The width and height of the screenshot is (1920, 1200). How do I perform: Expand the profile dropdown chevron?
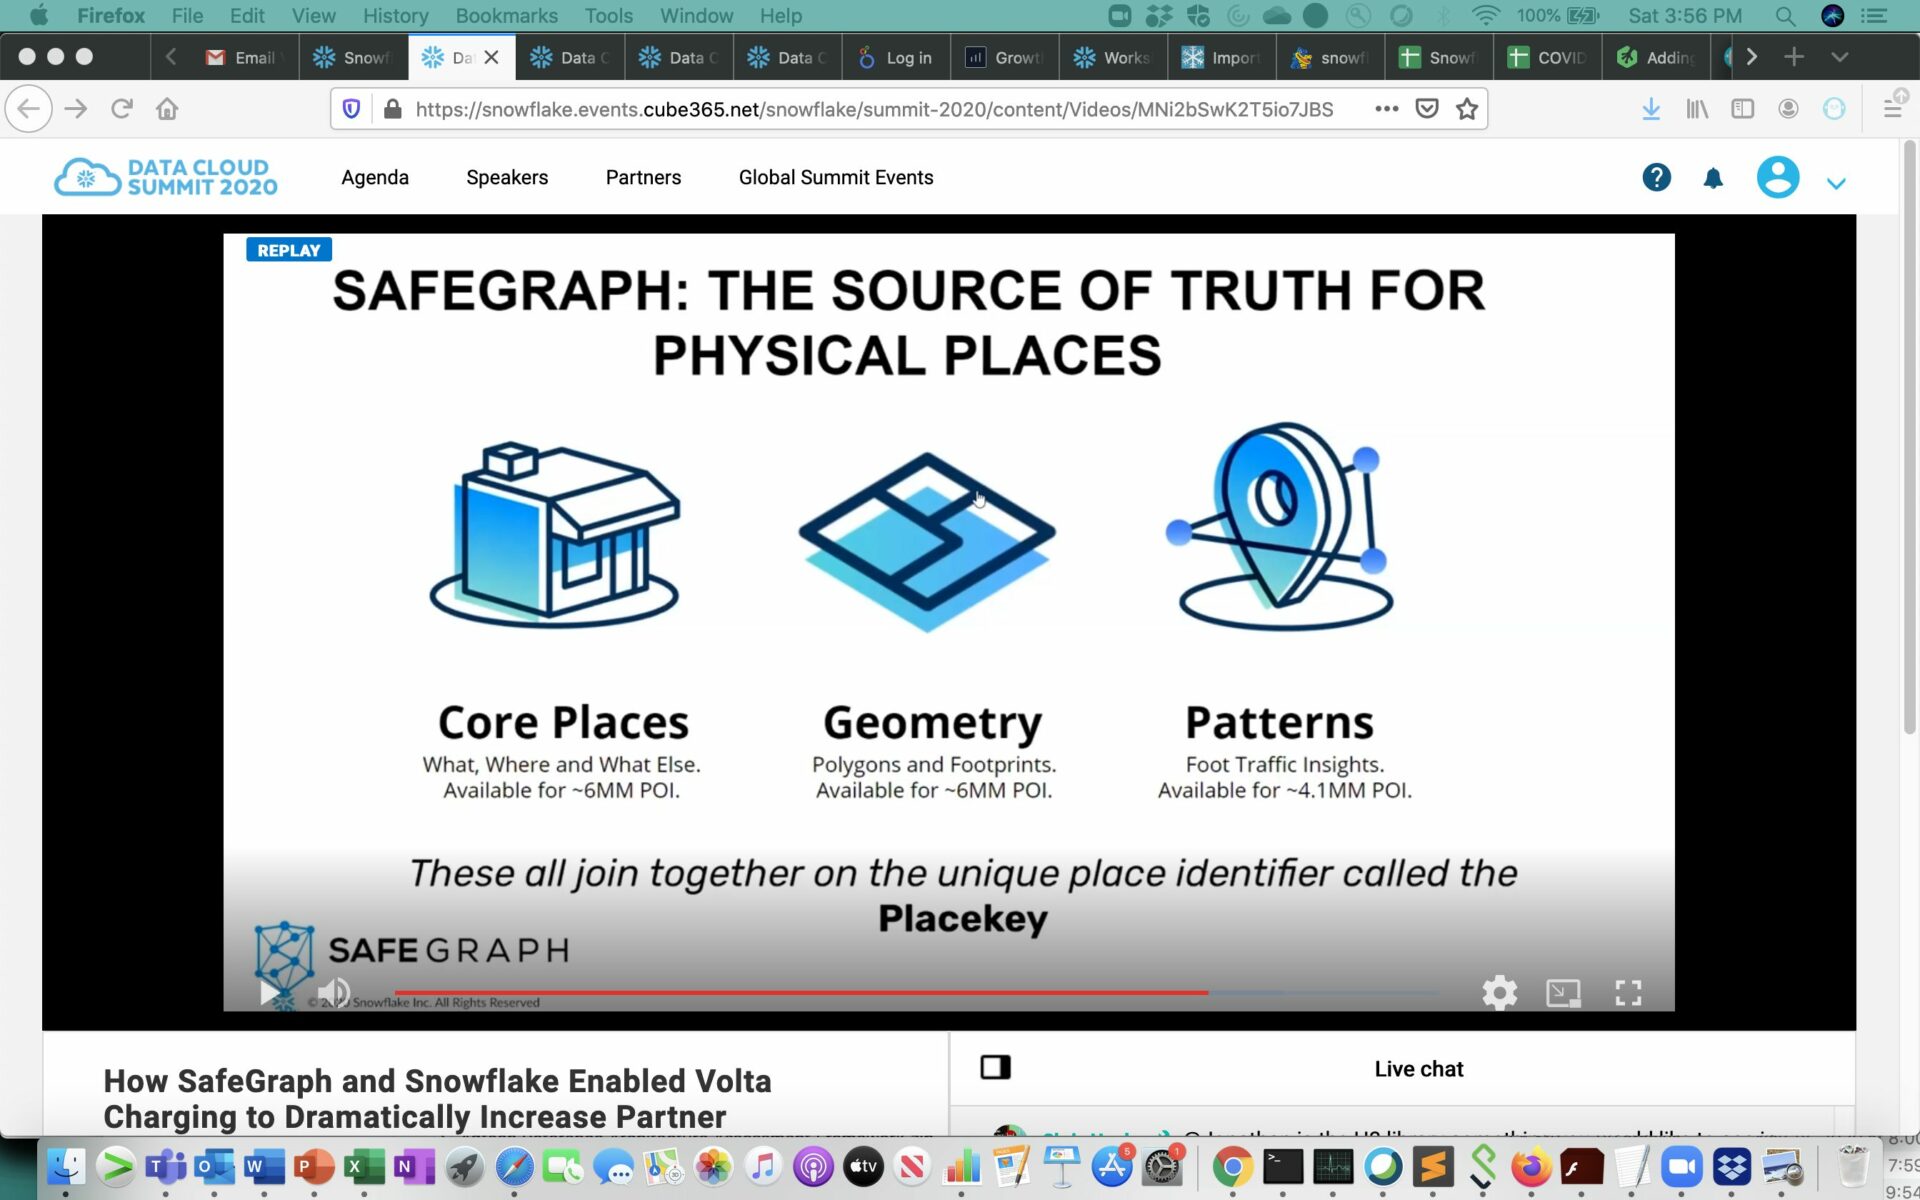(x=1836, y=183)
